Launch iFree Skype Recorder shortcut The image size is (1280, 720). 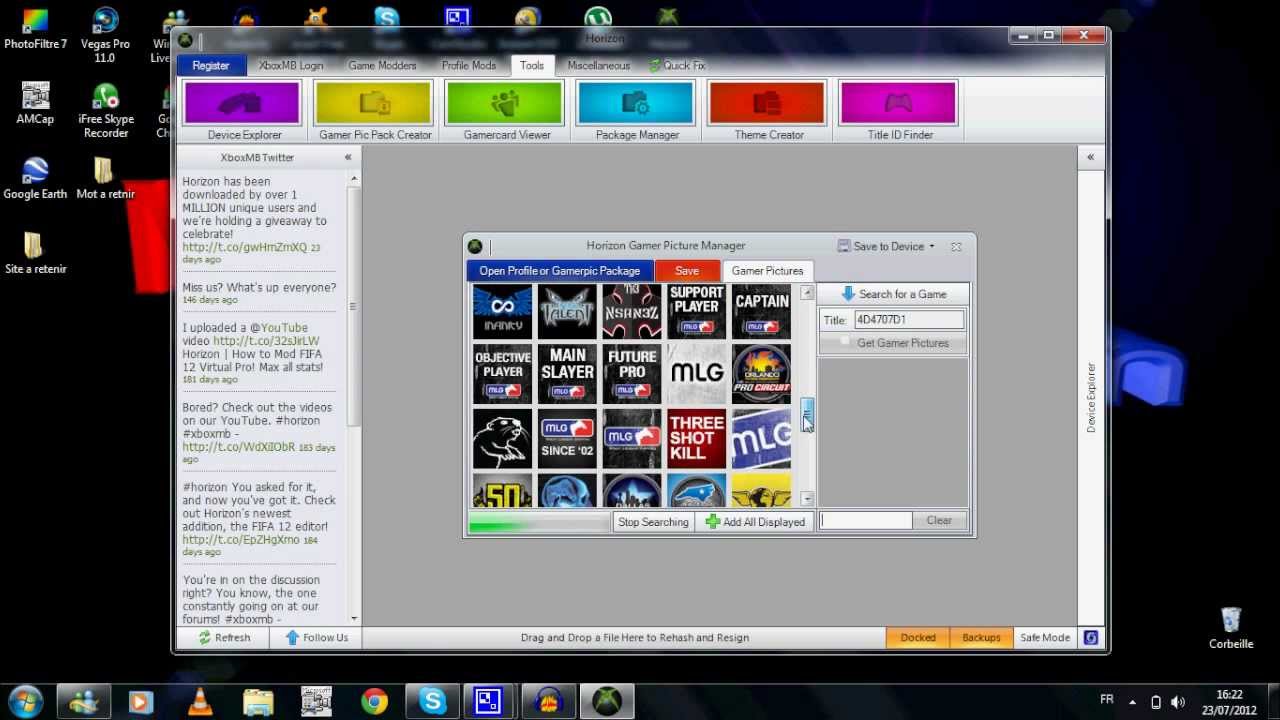point(106,110)
